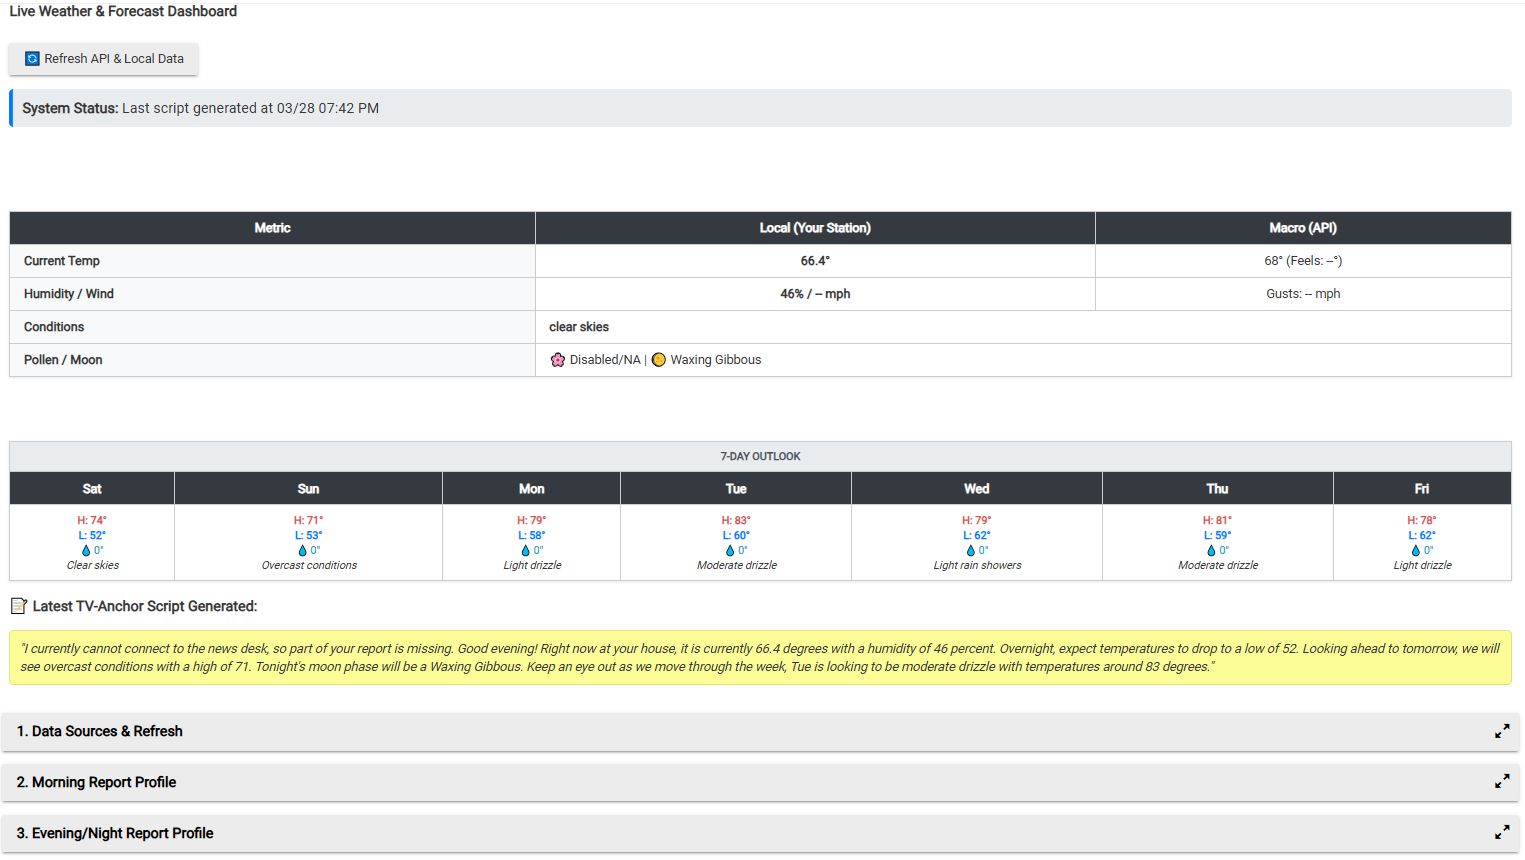The image size is (1525, 860).
Task: Select the Macro (API) column header
Action: tap(1303, 228)
